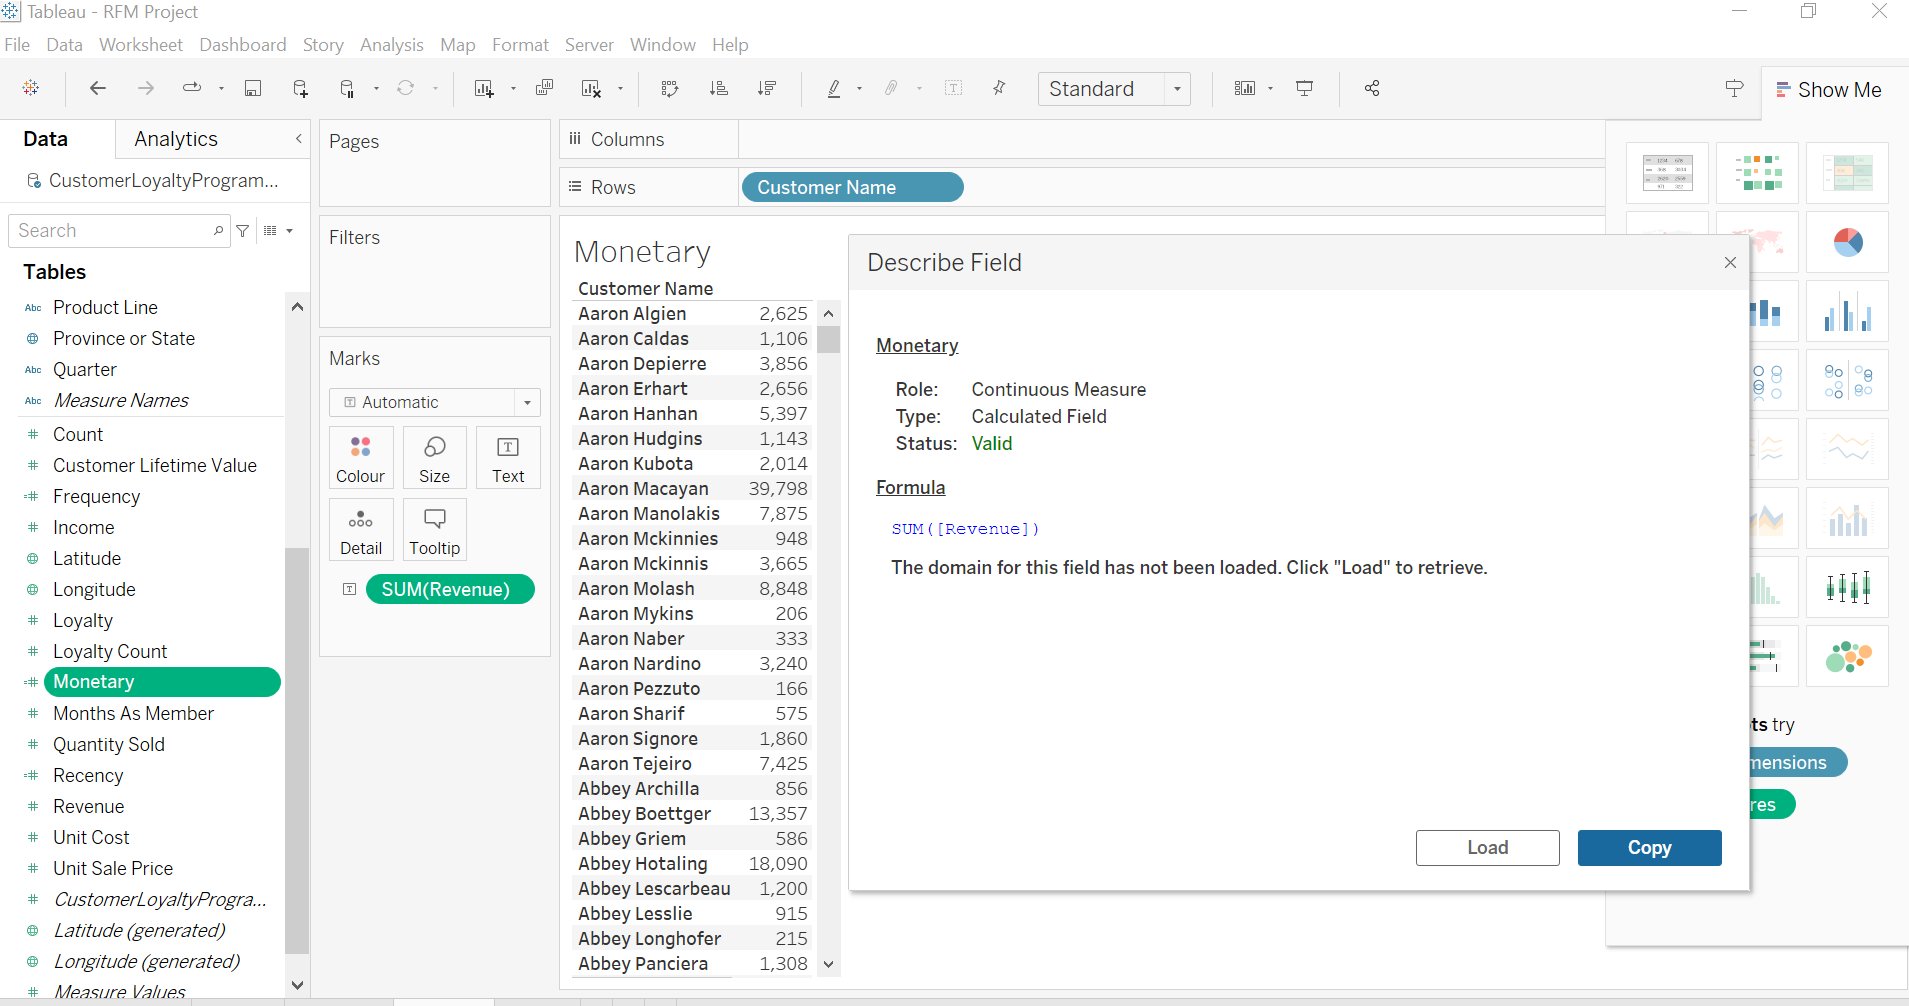This screenshot has height=1006, width=1909.
Task: Click the Duplicate worksheet toolbar icon
Action: pyautogui.click(x=545, y=89)
